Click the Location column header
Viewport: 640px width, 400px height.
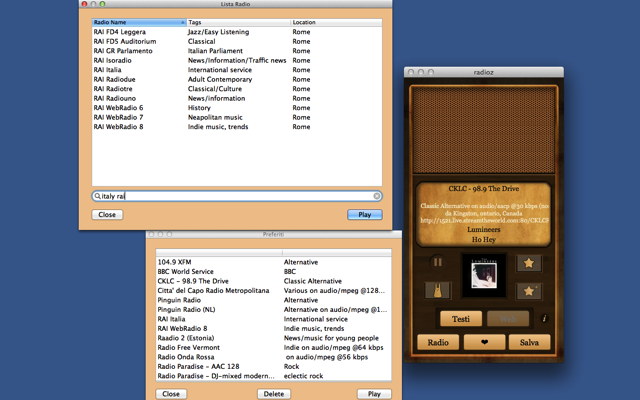pos(335,22)
